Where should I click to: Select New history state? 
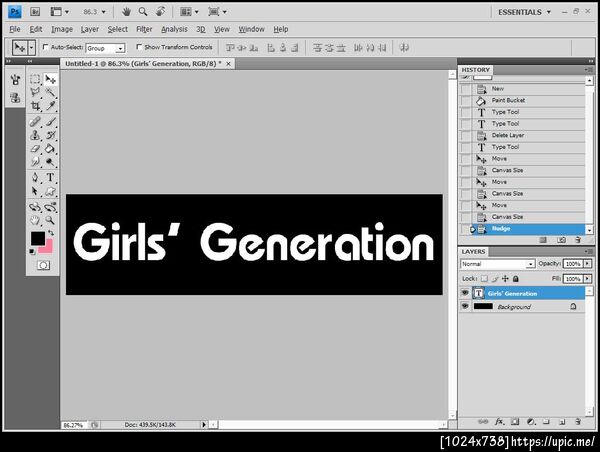point(522,88)
